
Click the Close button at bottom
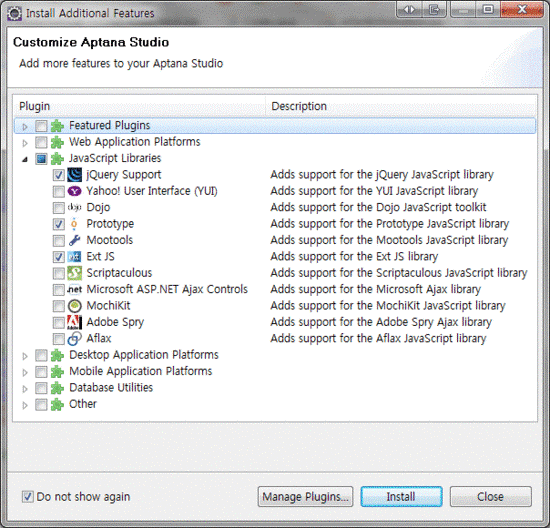(491, 496)
